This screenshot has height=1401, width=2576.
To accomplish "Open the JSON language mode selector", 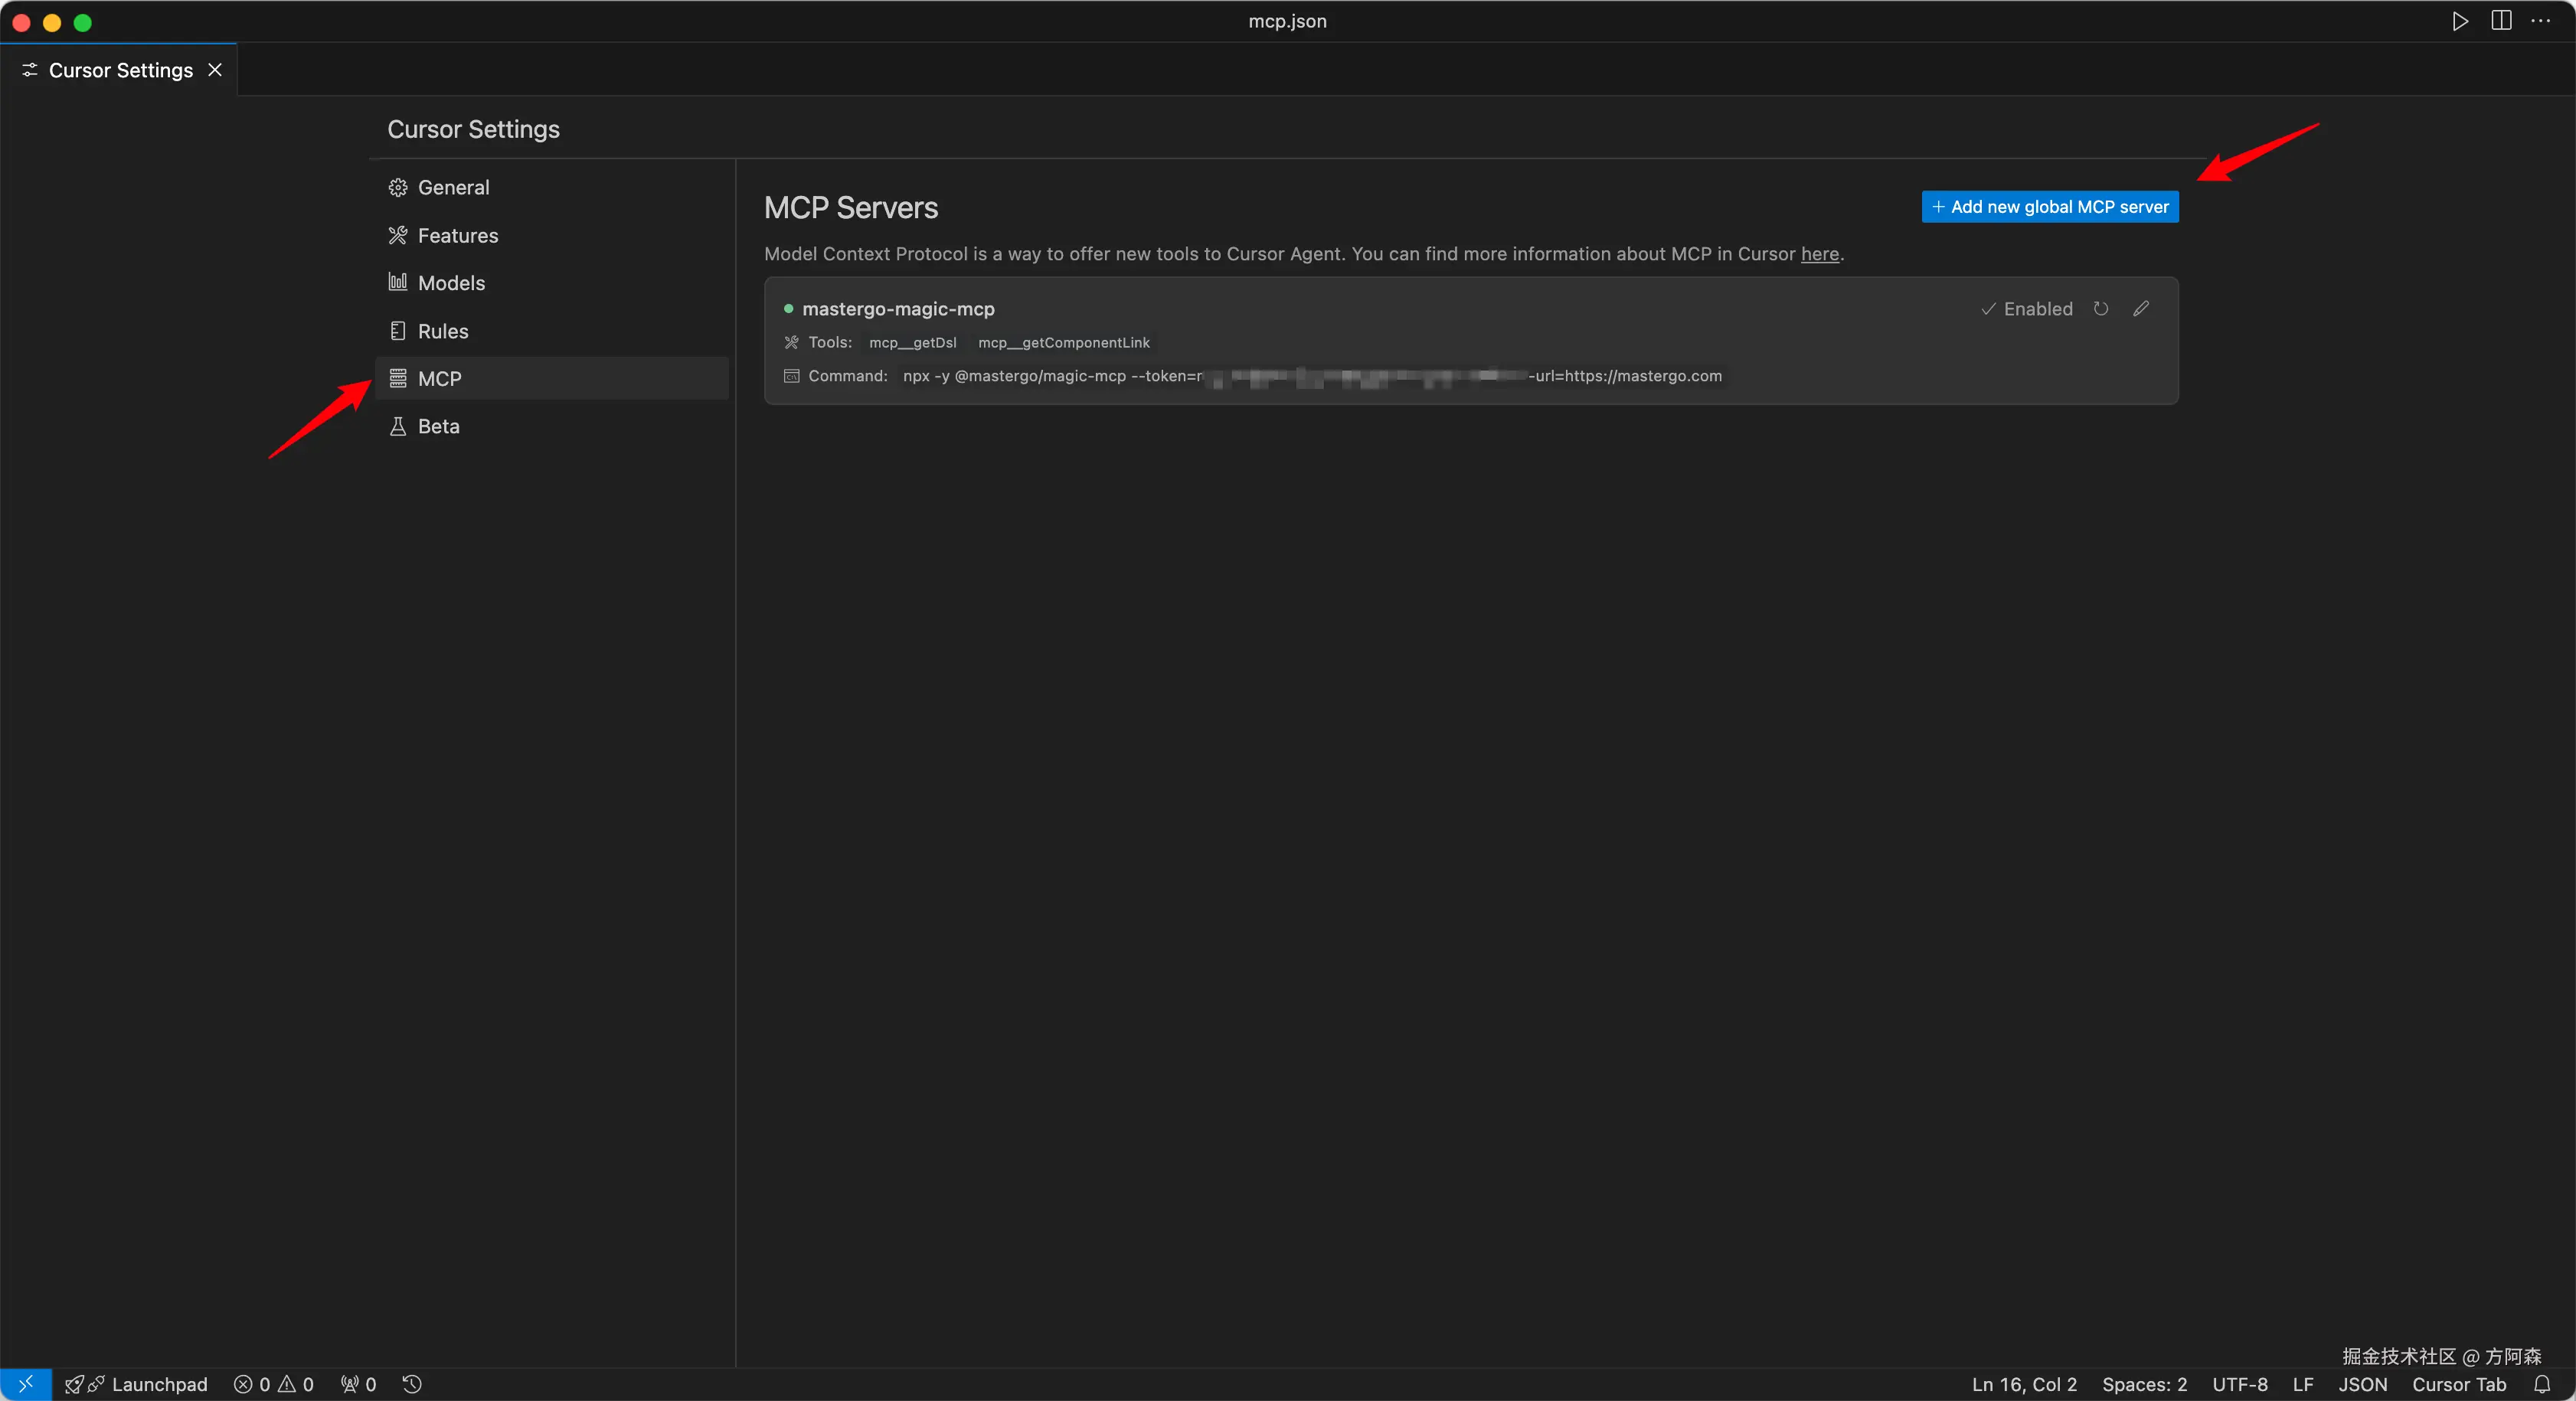I will (2362, 1384).
